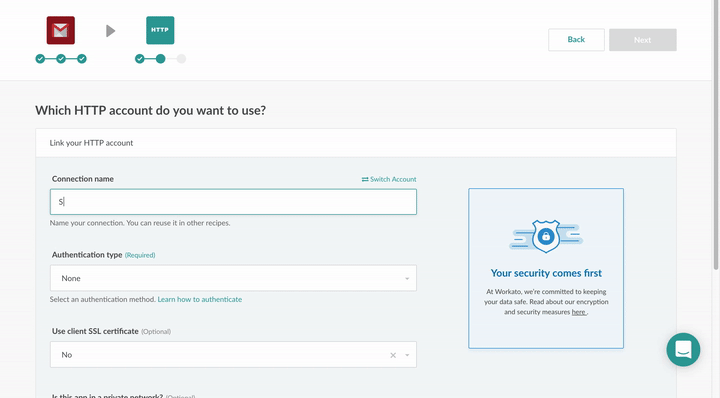
Task: Click the 'Link your HTTP account' header
Action: coord(91,143)
